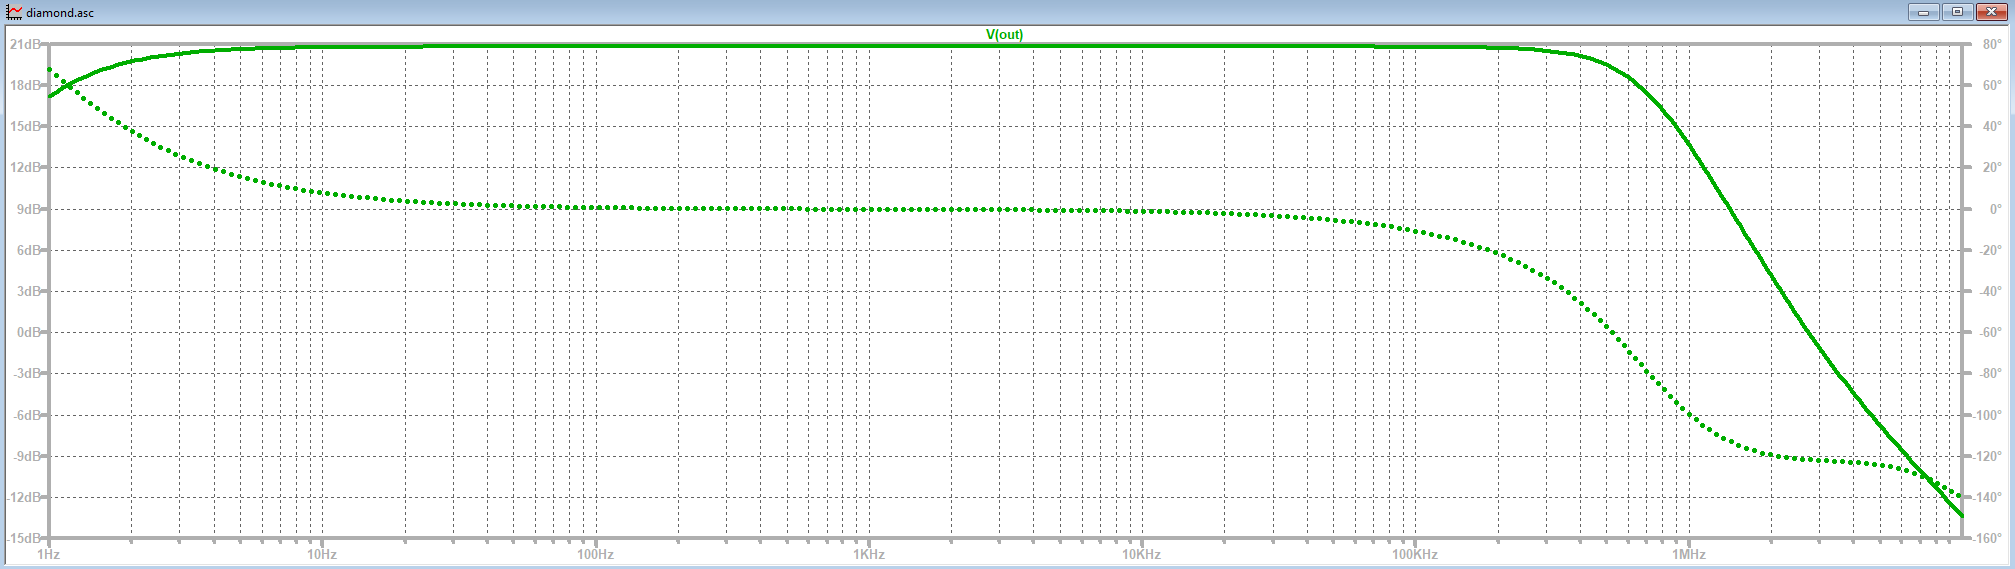Minimize the diamond.asc plot window
Viewport: 2015px width, 569px height.
1923,12
